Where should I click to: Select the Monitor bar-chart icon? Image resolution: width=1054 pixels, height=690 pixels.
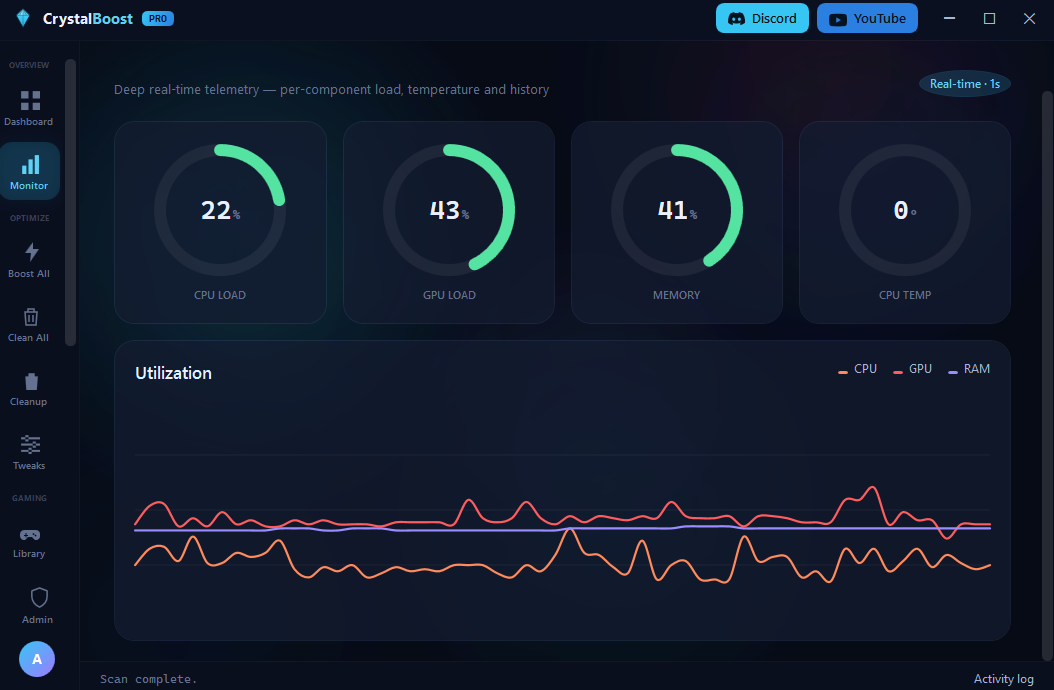(x=30, y=164)
